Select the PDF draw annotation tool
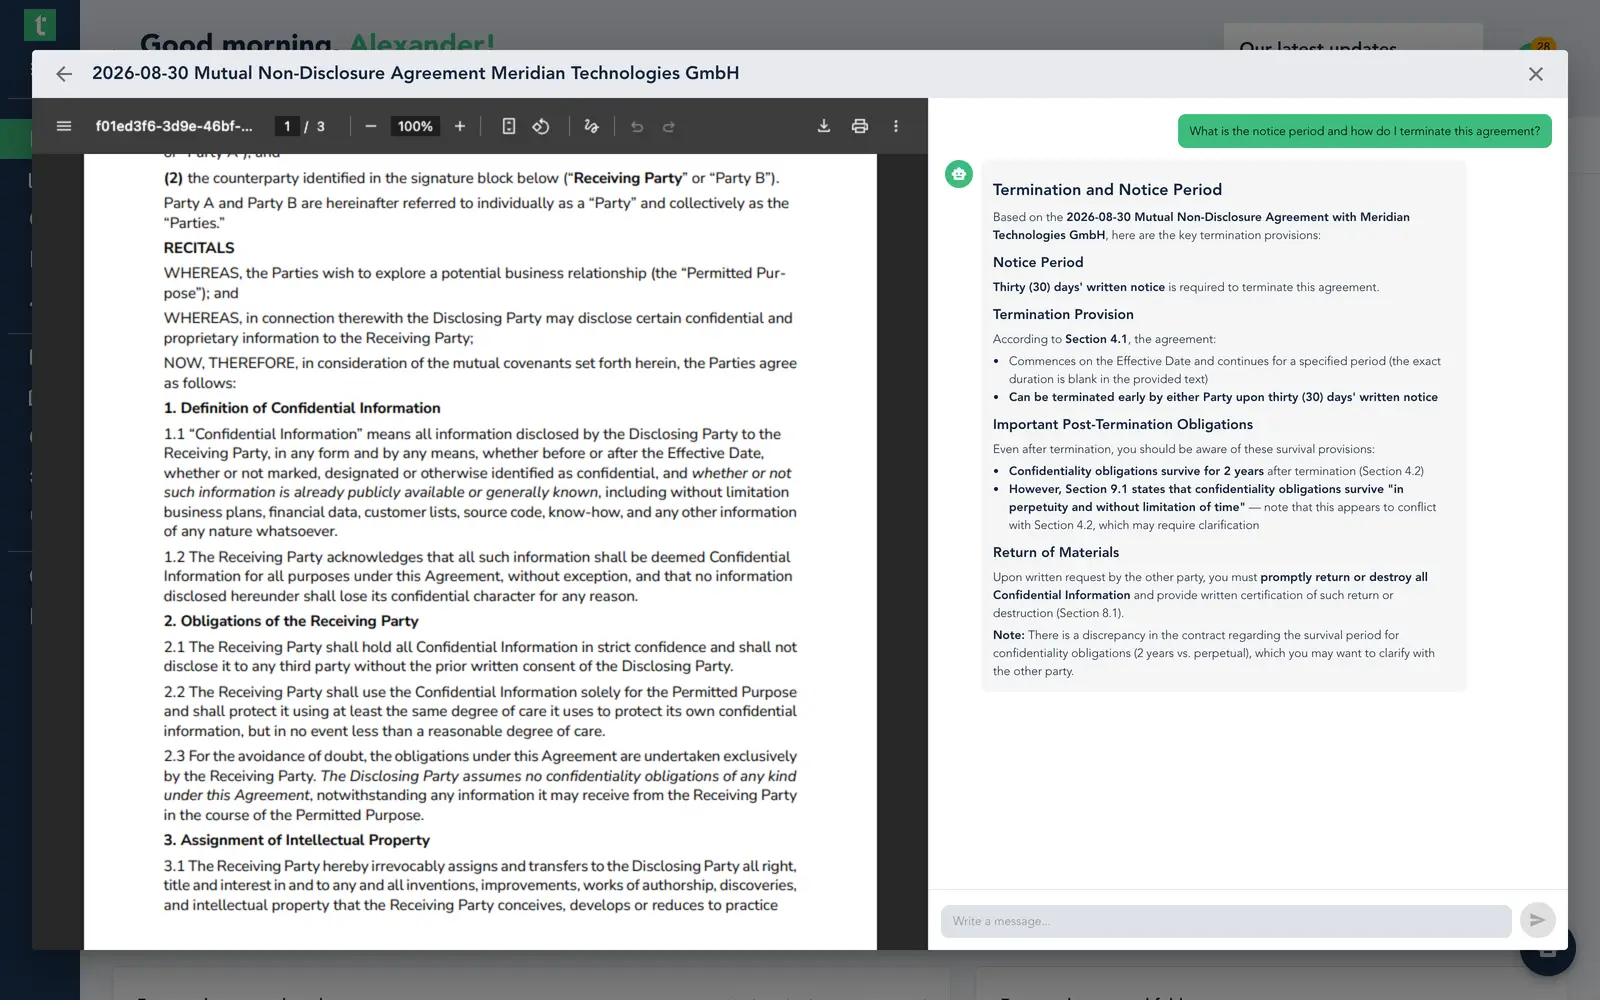Viewport: 1600px width, 1000px height. coord(591,126)
